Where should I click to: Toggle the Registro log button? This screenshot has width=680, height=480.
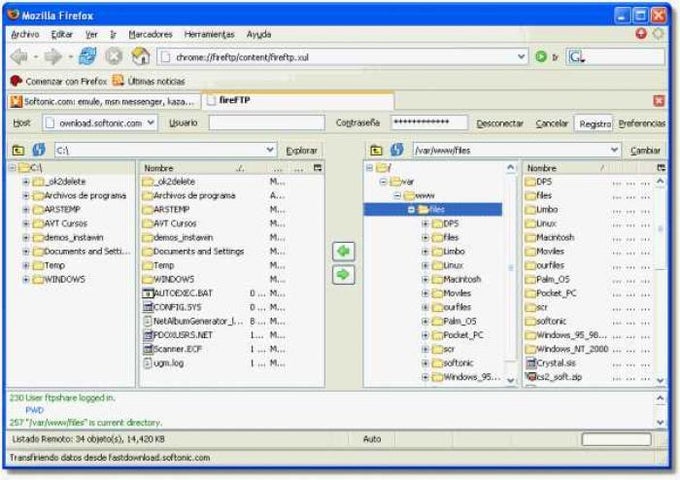(x=595, y=124)
